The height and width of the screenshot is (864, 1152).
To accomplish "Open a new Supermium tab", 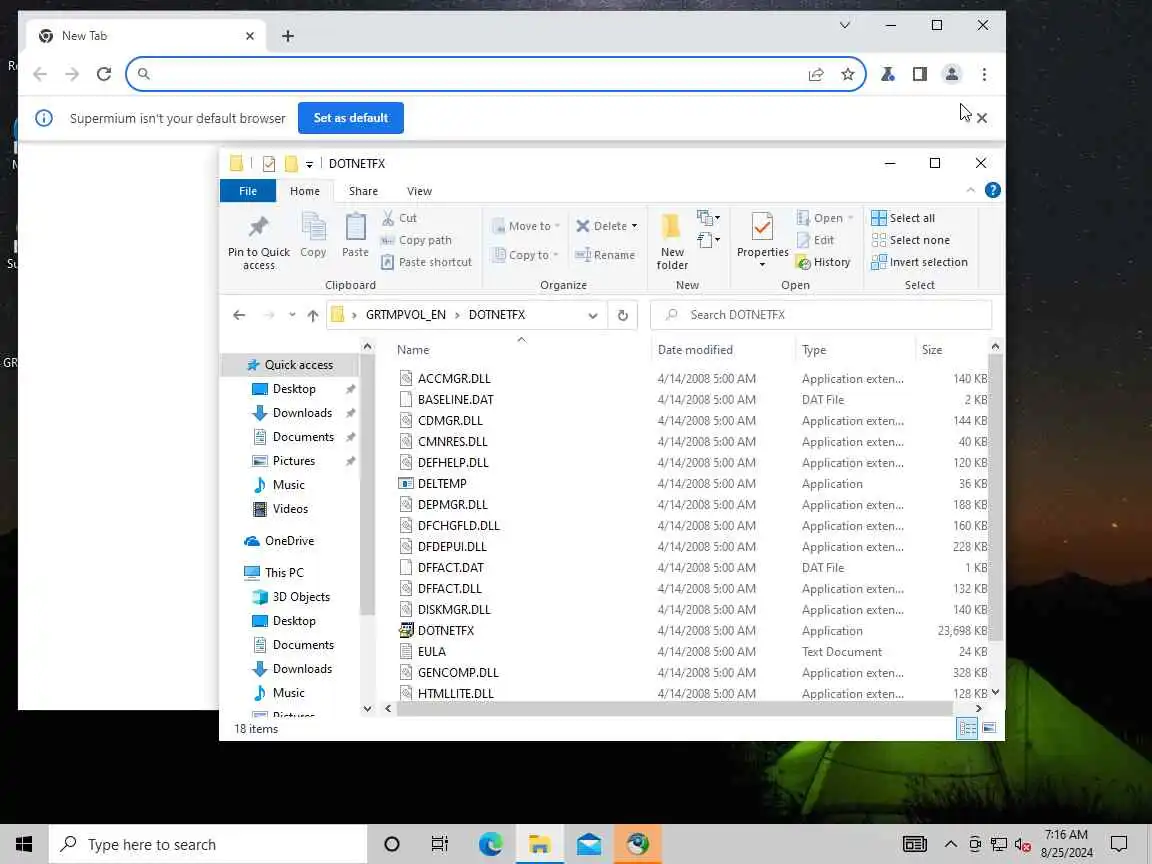I will [287, 36].
